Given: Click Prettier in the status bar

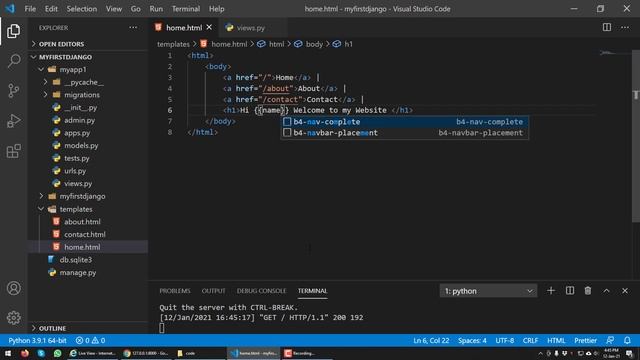Looking at the screenshot, I should (586, 340).
